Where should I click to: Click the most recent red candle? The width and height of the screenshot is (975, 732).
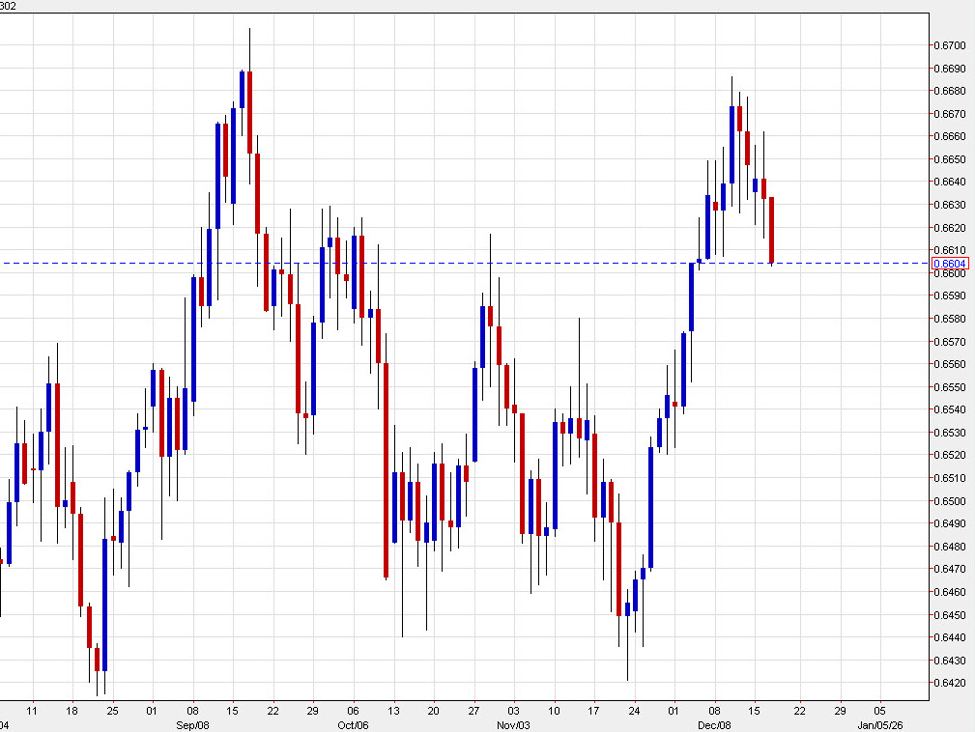(x=772, y=230)
